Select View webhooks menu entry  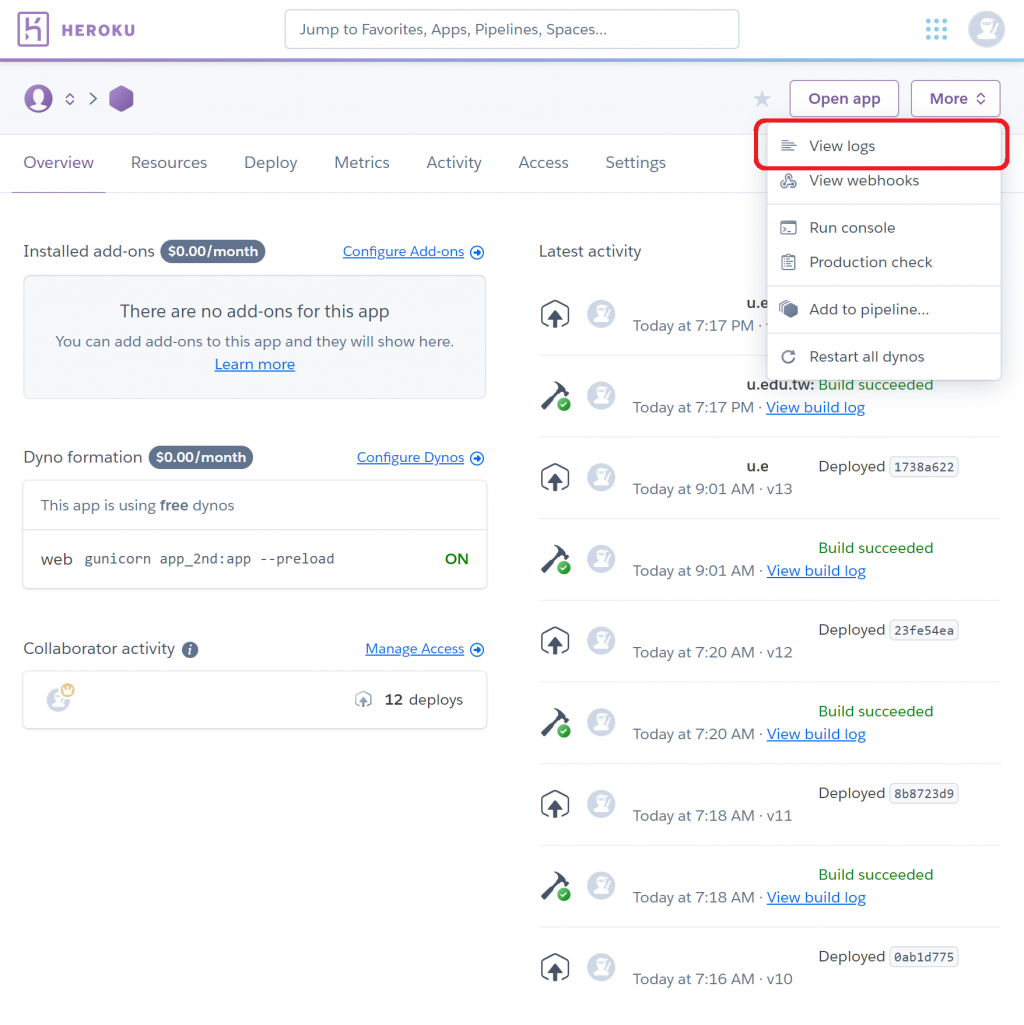point(883,180)
